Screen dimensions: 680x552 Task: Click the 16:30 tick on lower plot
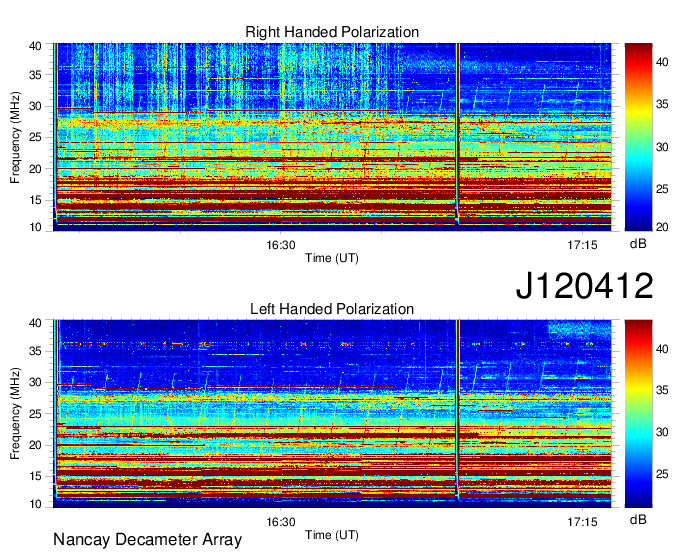point(281,522)
